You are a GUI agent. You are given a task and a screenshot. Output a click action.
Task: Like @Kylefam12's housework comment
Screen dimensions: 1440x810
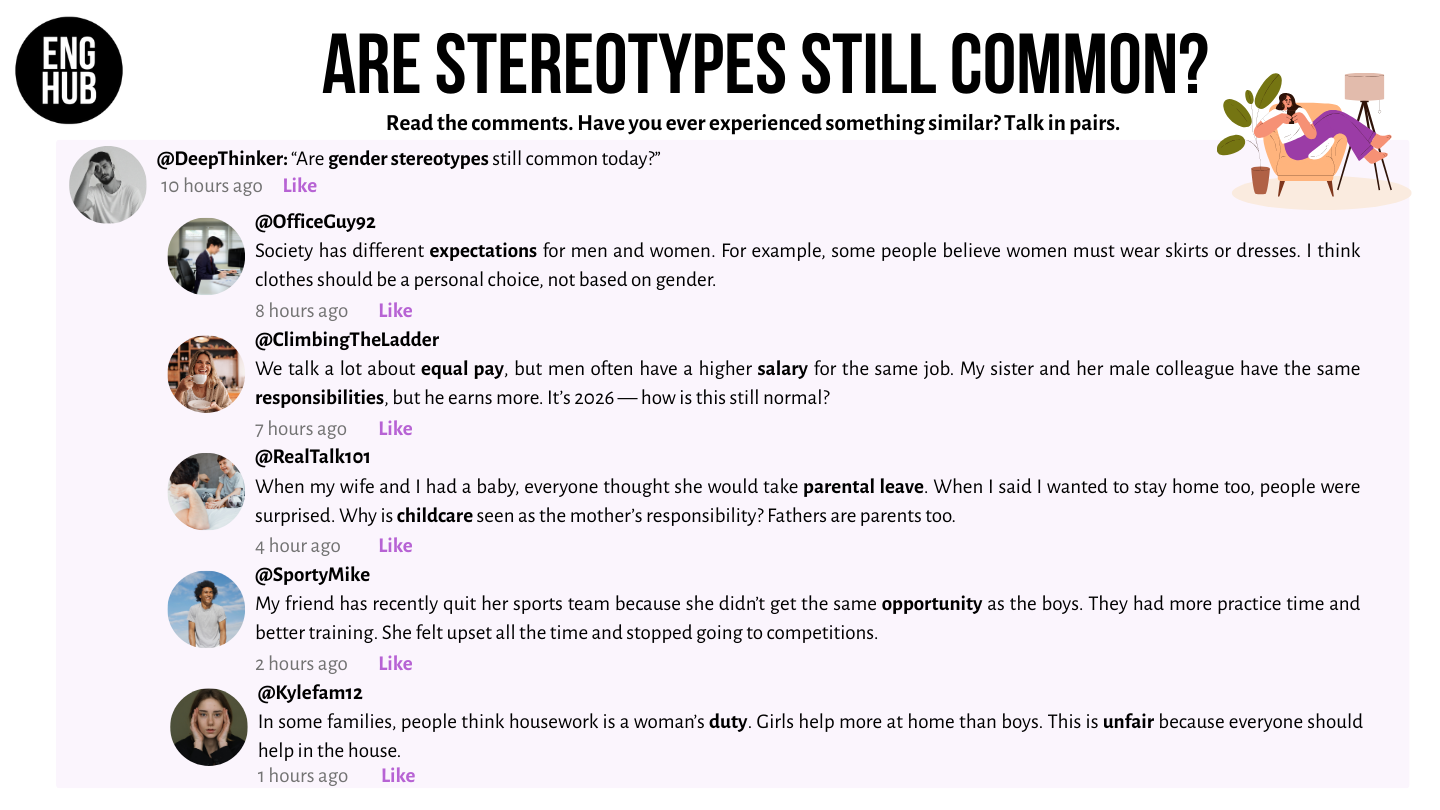(x=398, y=775)
